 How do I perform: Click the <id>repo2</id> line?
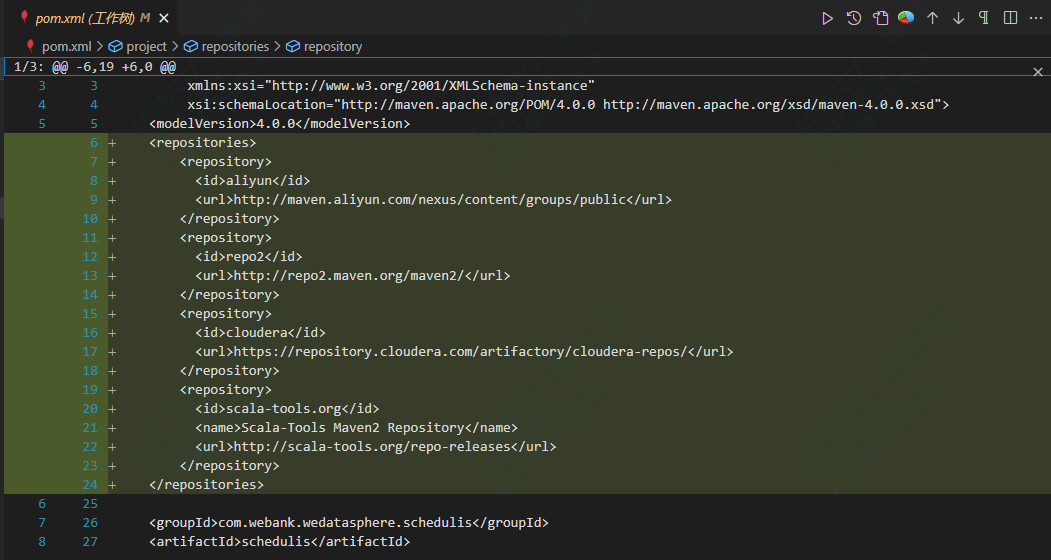pyautogui.click(x=249, y=257)
